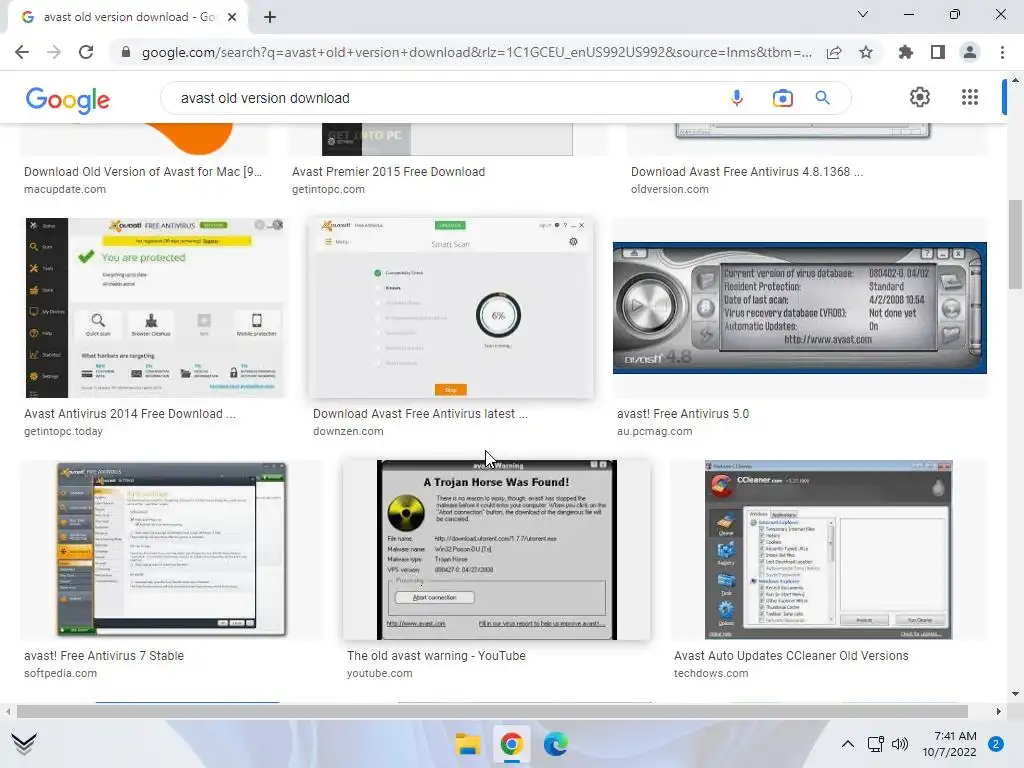
Task: Click downzen.com source text
Action: [348, 431]
